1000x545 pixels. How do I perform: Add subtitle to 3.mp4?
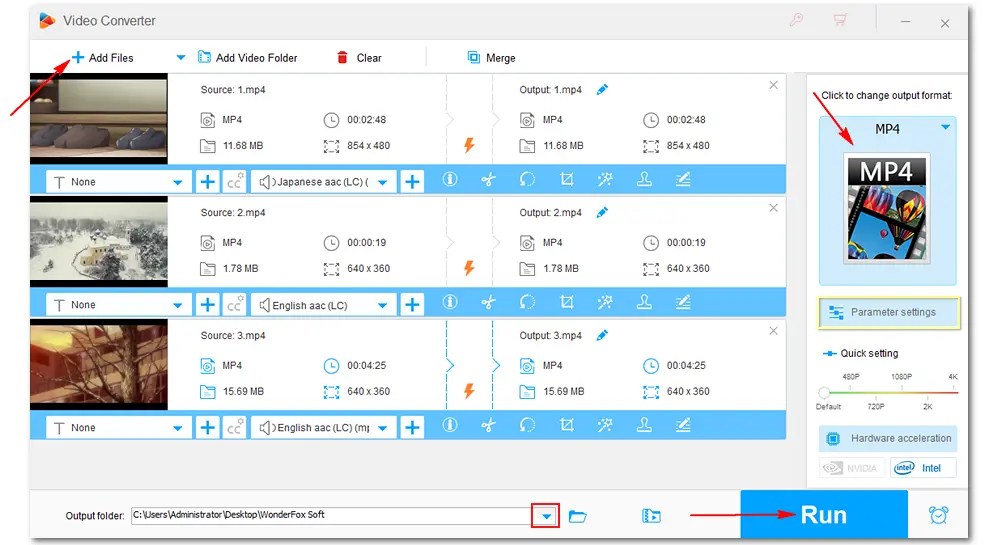[207, 428]
